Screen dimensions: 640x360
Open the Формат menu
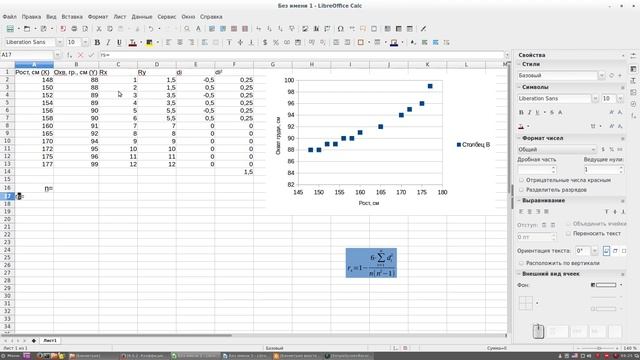click(98, 17)
